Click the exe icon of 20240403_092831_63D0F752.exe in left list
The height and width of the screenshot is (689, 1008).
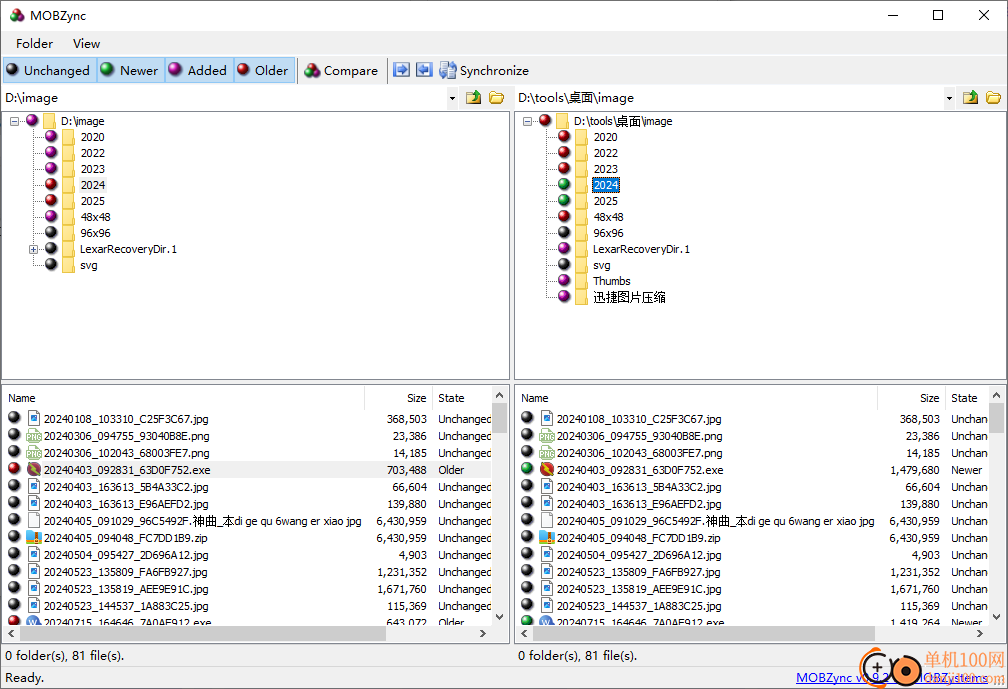[34, 470]
